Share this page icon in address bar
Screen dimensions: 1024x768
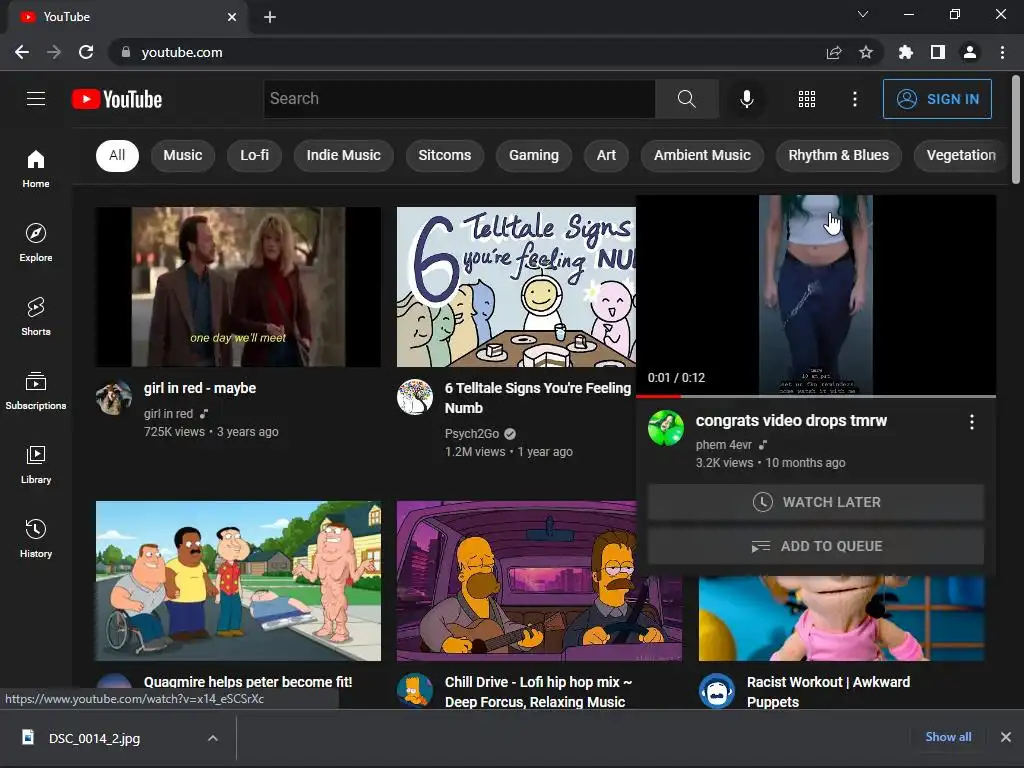834,52
